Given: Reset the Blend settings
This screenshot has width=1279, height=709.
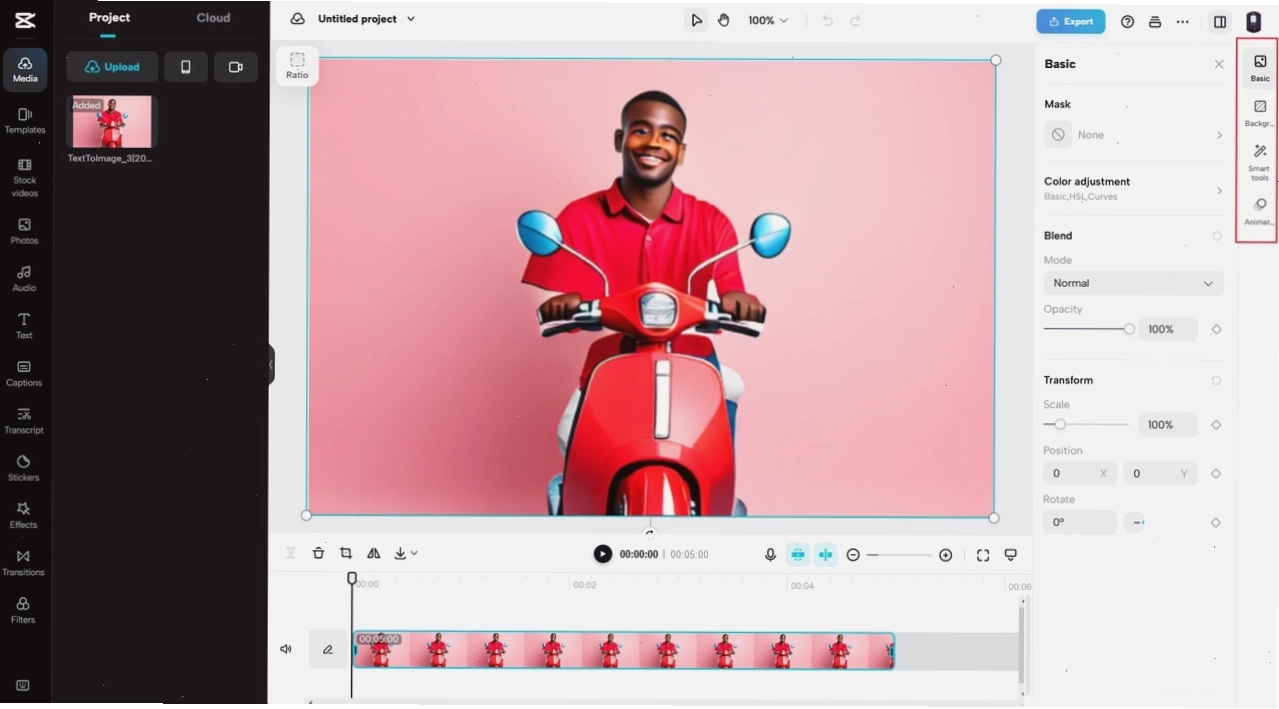Looking at the screenshot, I should click(1216, 236).
